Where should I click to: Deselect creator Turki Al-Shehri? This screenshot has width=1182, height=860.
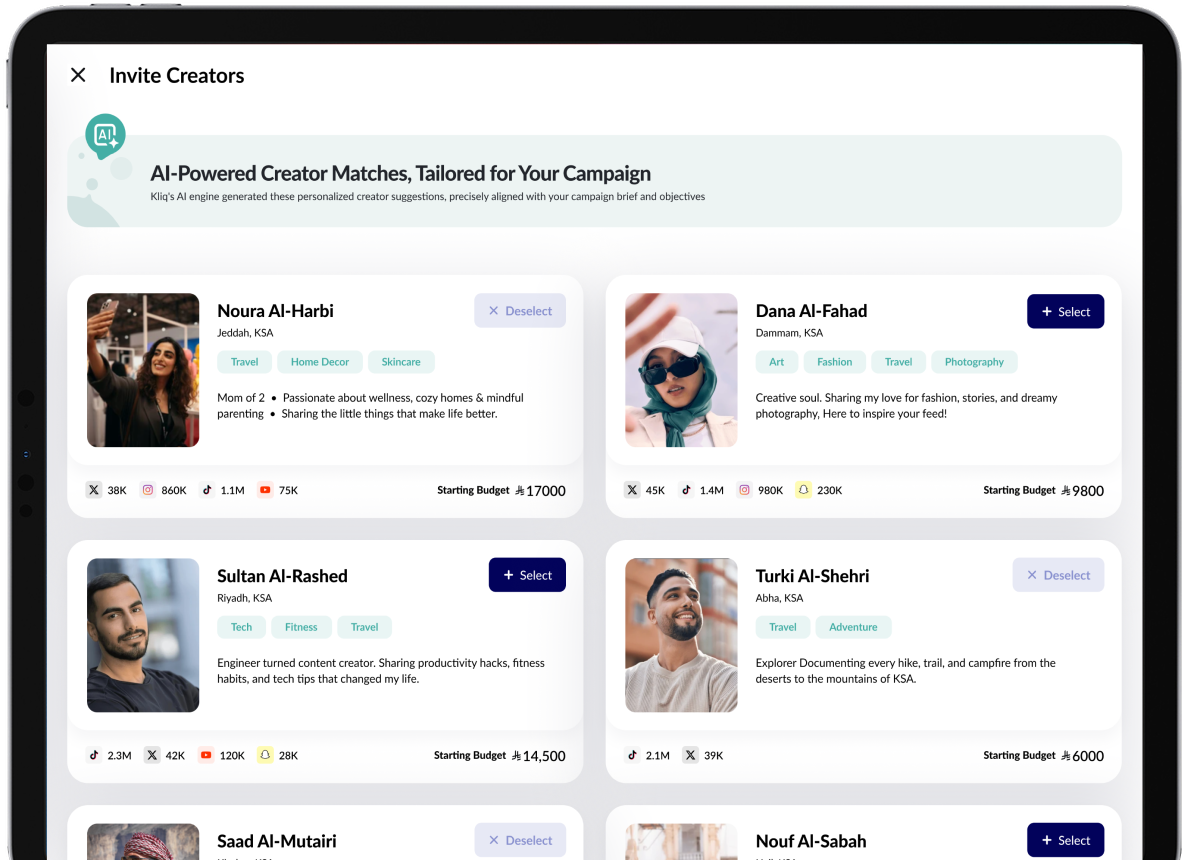1058,575
